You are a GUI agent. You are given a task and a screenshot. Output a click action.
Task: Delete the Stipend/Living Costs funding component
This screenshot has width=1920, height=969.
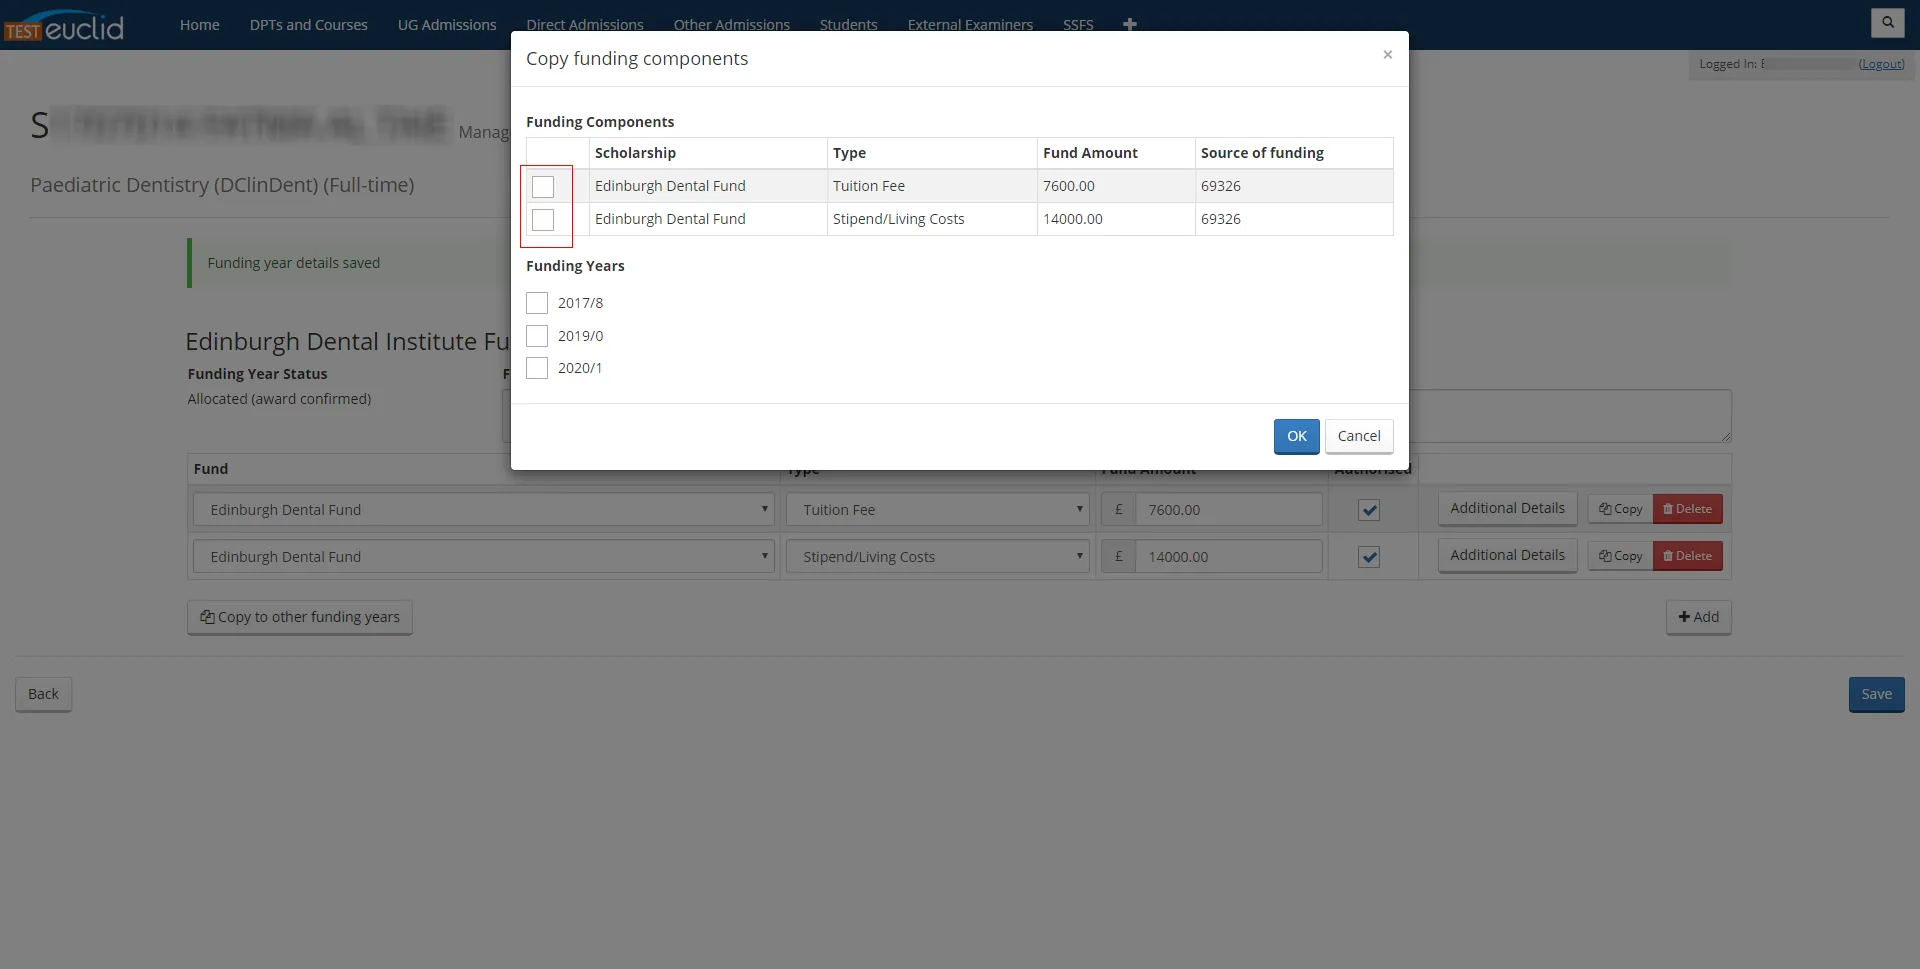coord(1688,556)
